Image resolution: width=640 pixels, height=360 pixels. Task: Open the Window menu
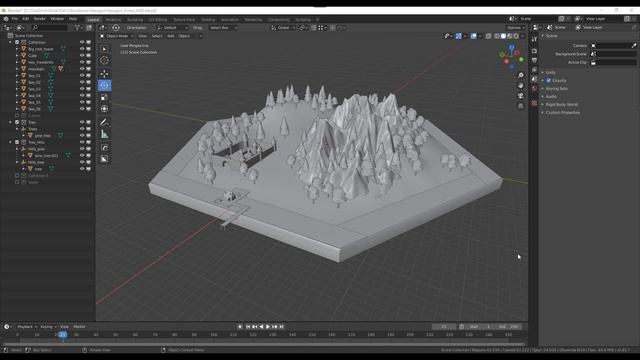57,19
